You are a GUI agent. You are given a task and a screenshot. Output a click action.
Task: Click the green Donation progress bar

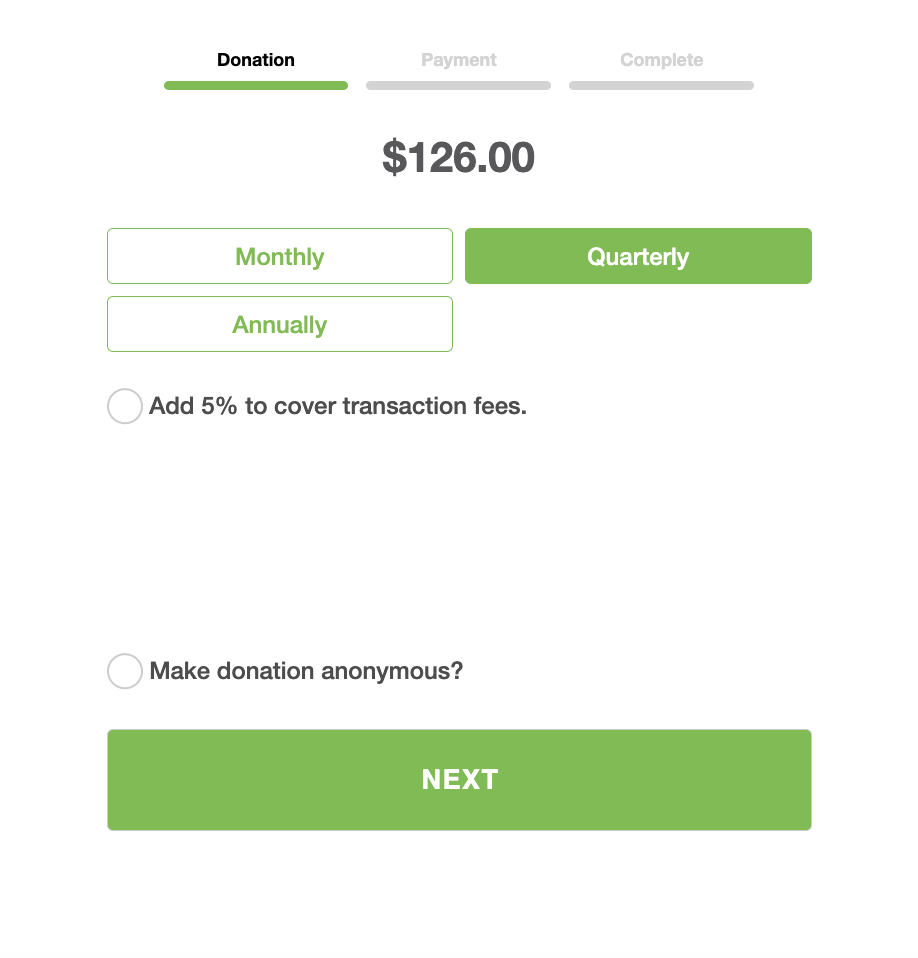(x=256, y=86)
